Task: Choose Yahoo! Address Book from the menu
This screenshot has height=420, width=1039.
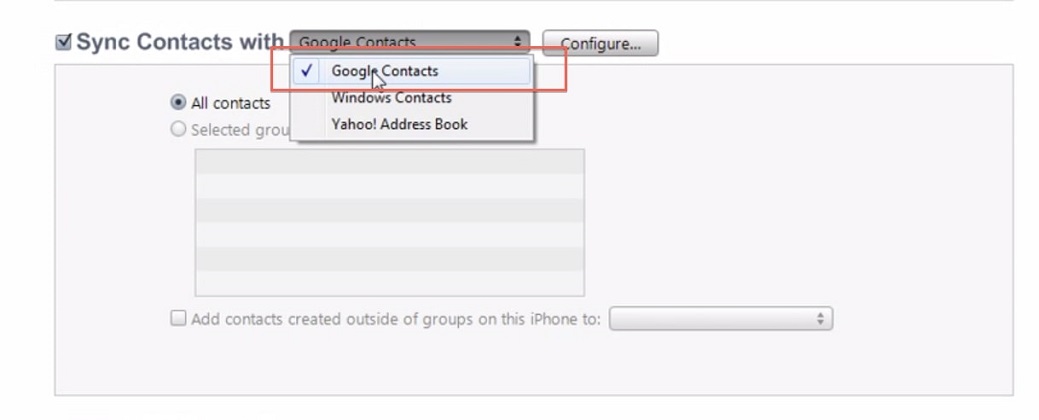Action: coord(411,125)
